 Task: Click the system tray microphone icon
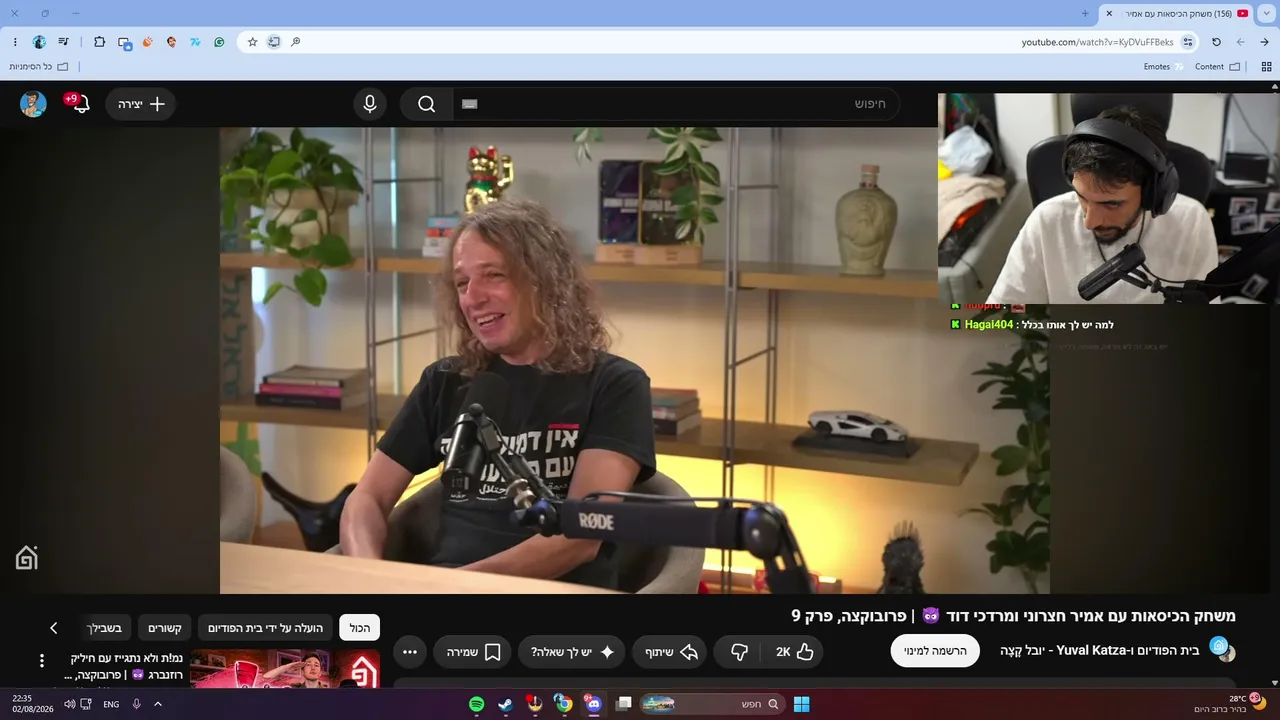point(136,704)
